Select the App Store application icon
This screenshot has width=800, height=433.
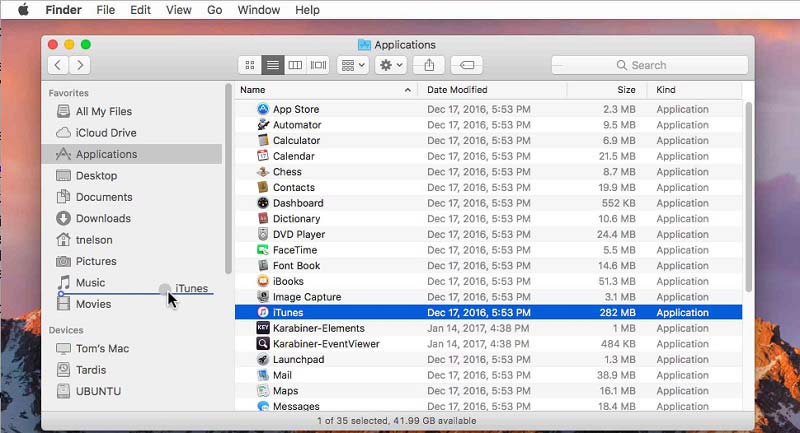(263, 110)
